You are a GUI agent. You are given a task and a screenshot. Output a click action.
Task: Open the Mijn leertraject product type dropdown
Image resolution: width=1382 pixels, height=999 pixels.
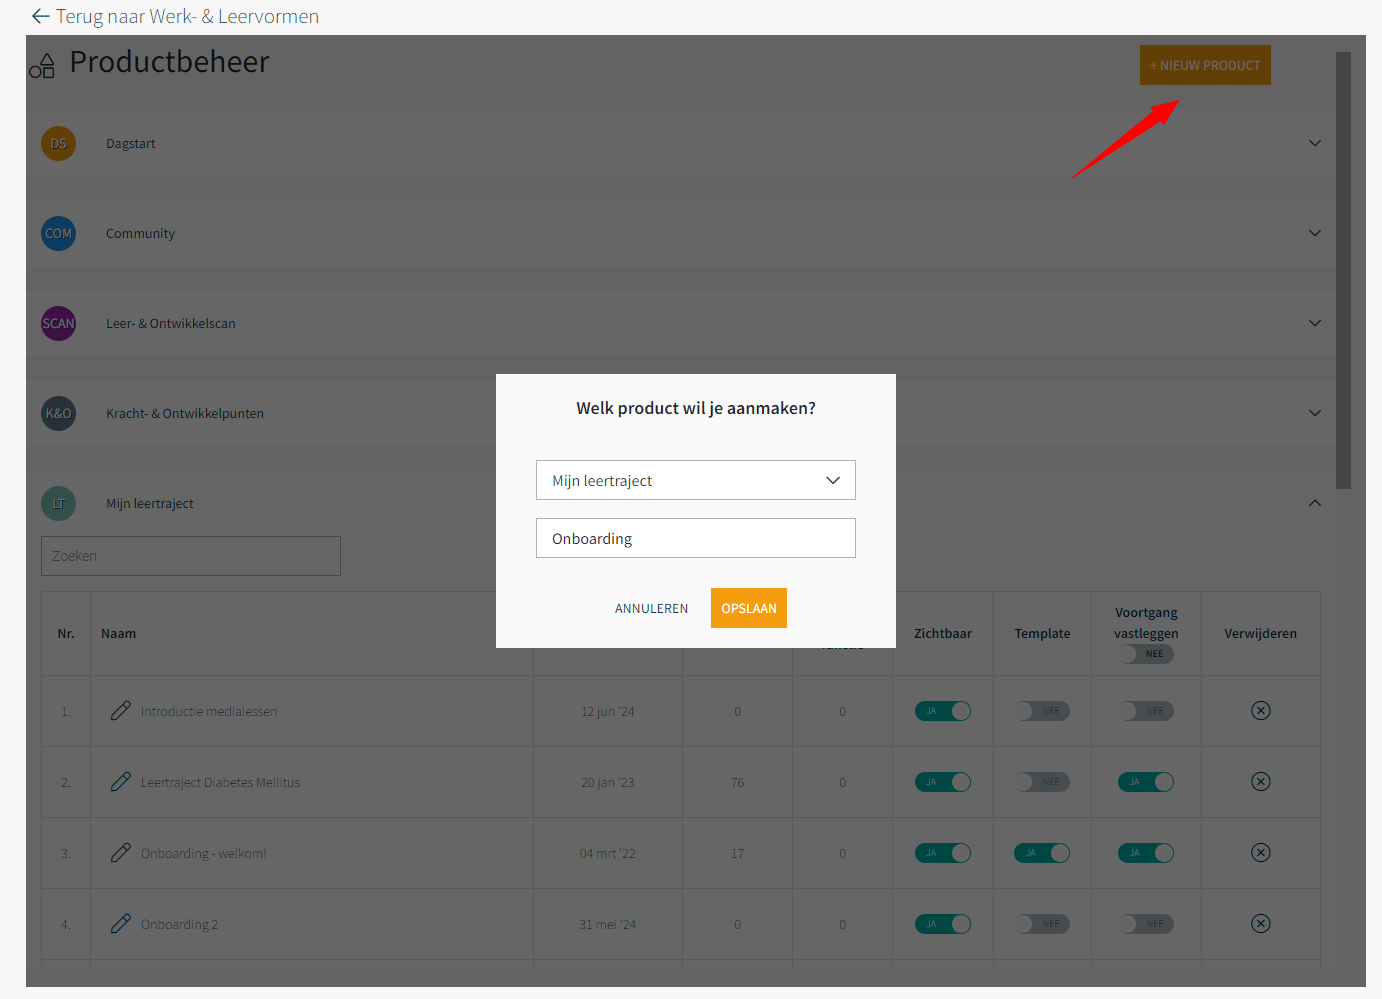coord(695,480)
